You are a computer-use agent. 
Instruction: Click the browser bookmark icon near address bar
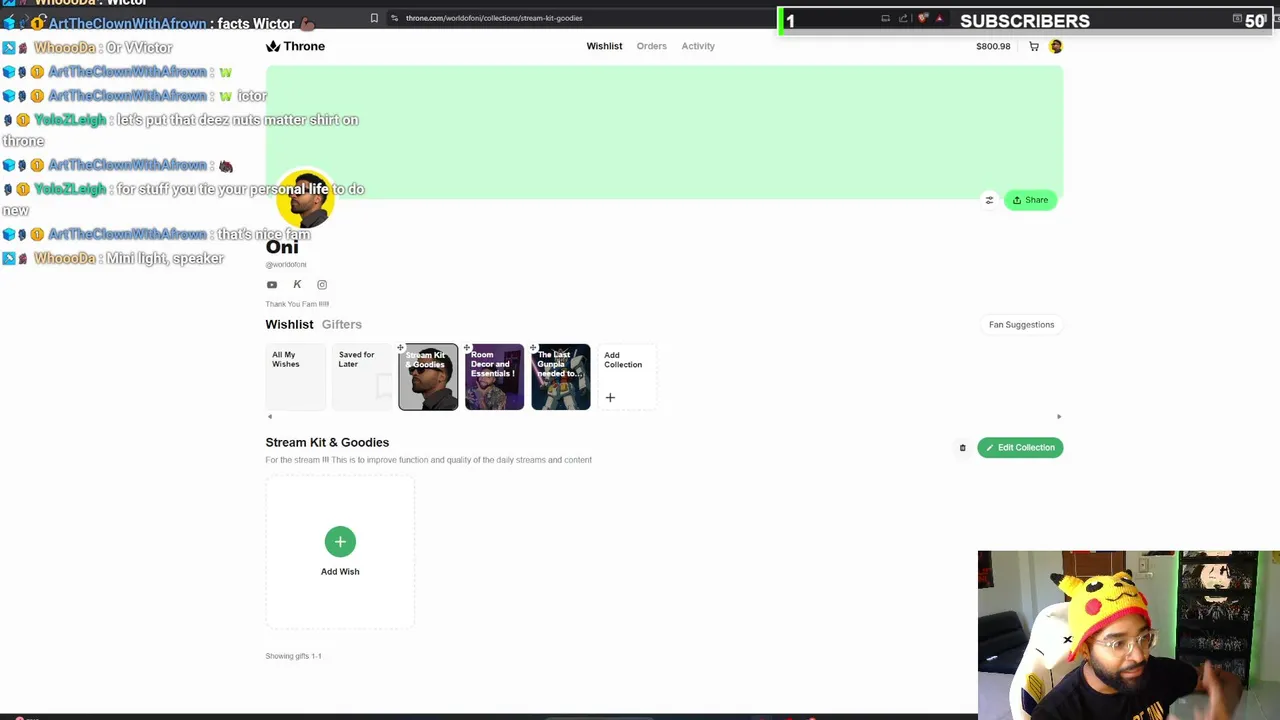[374, 18]
